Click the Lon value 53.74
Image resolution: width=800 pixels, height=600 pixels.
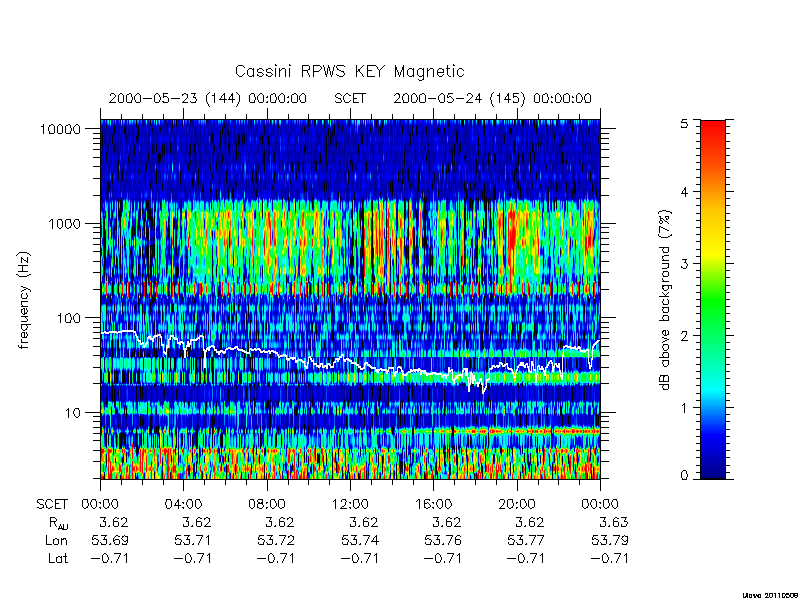(360, 540)
